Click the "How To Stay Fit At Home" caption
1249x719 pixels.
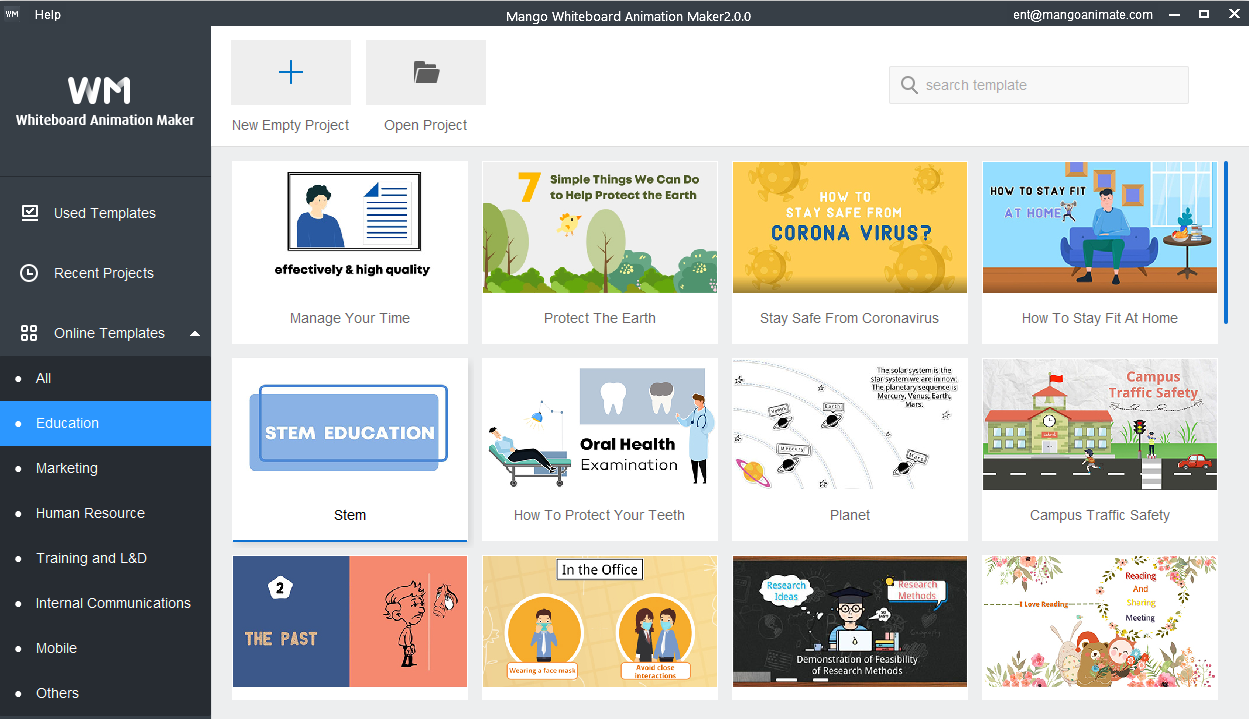[x=1100, y=318]
